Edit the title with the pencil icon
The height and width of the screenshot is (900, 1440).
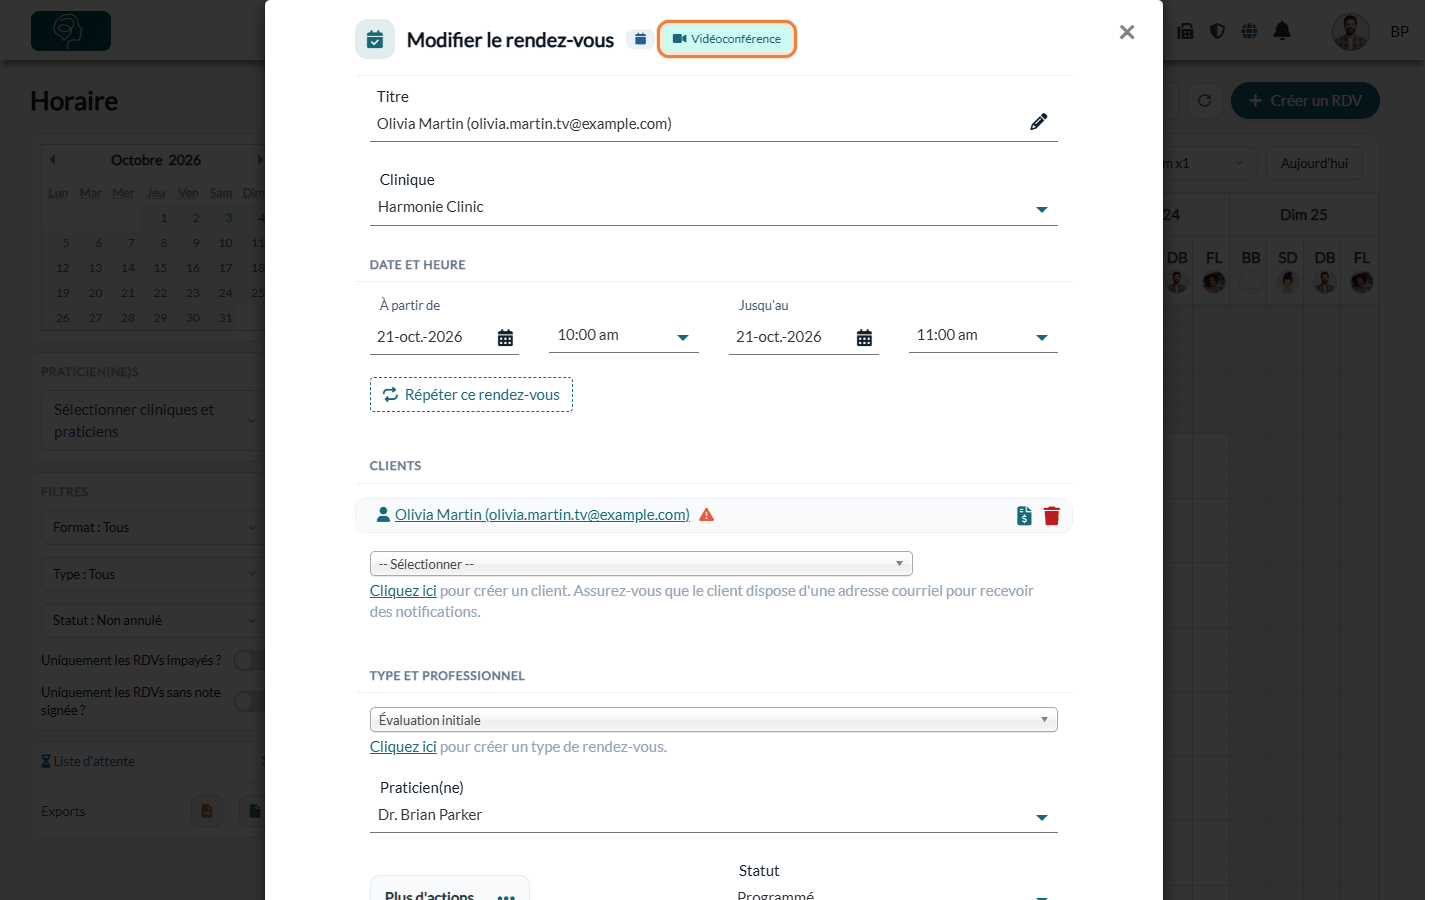(1039, 122)
